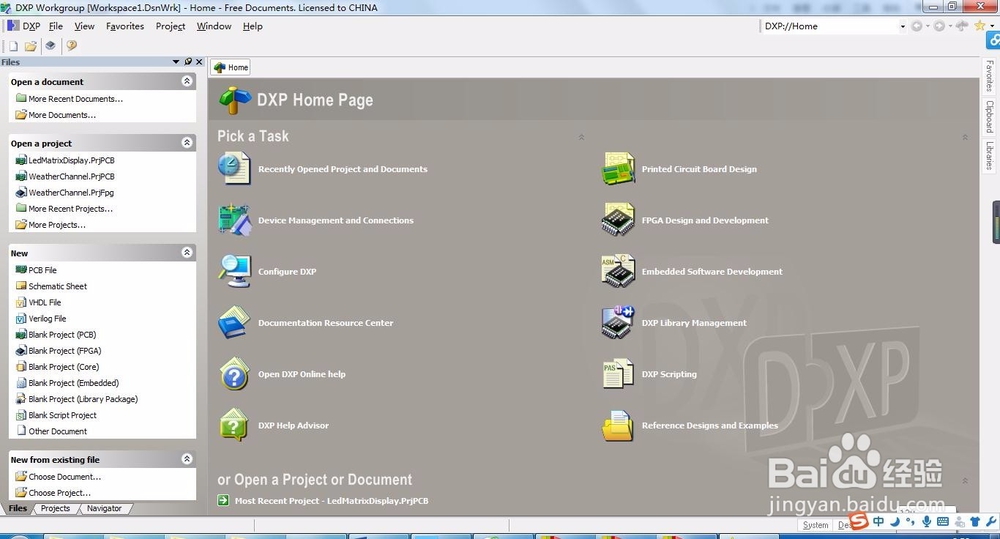Collapse the New from existing file section
The height and width of the screenshot is (539, 1000).
point(187,459)
